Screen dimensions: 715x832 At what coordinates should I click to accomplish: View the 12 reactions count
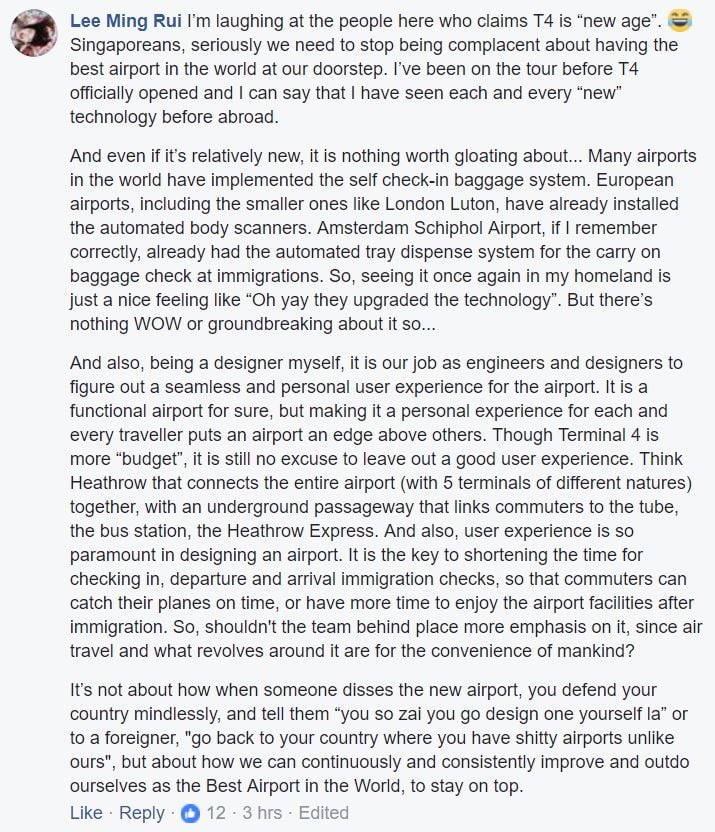(x=216, y=813)
